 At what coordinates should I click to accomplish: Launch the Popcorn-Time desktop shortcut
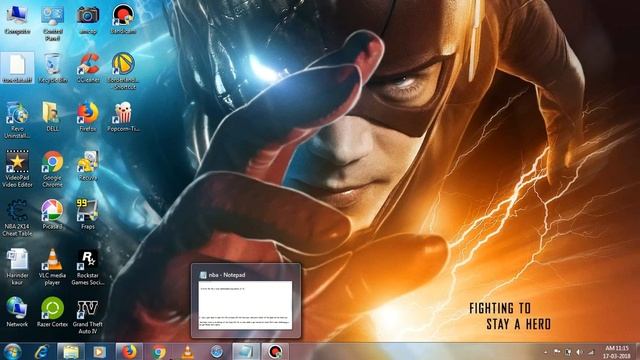[123, 116]
